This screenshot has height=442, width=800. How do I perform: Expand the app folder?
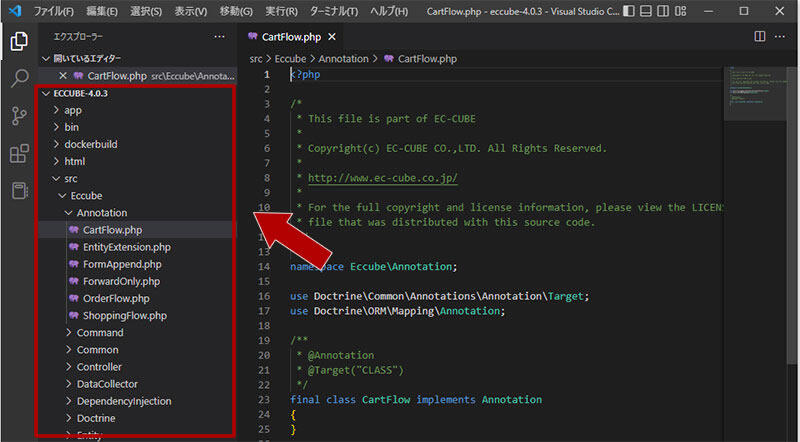coord(73,110)
